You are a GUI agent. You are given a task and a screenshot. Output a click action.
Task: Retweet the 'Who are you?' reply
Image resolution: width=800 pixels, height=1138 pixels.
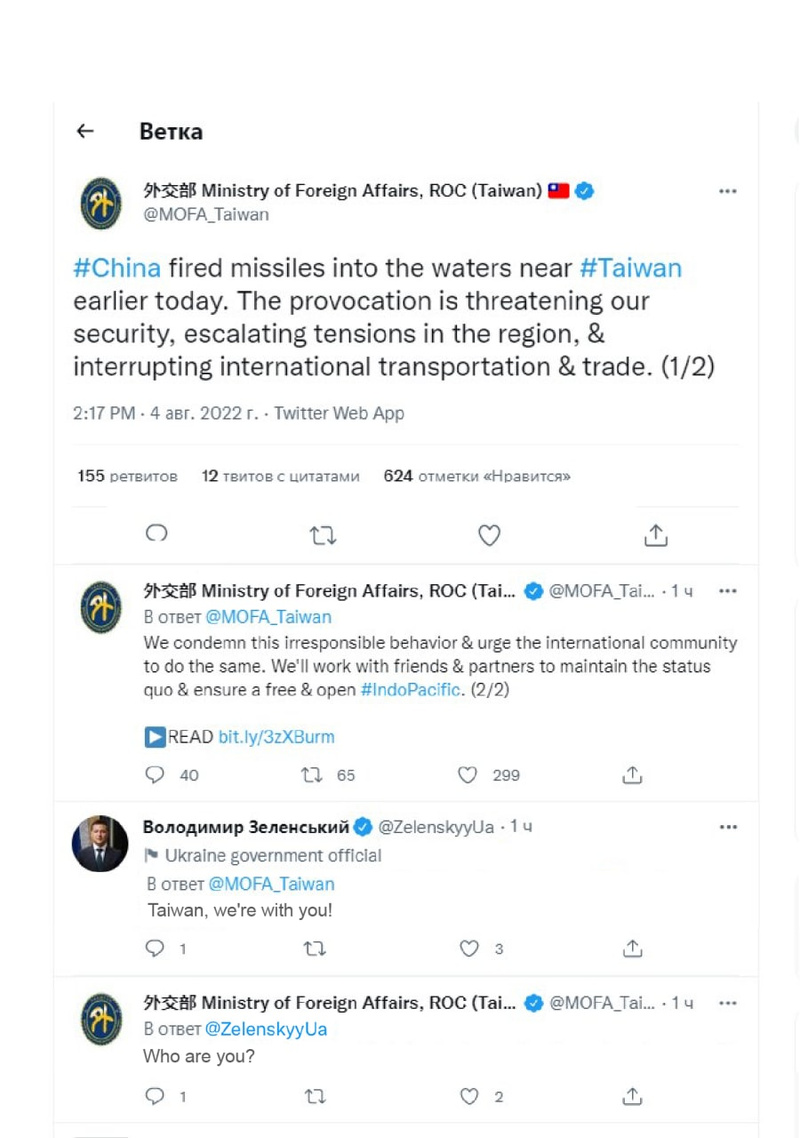point(314,1097)
